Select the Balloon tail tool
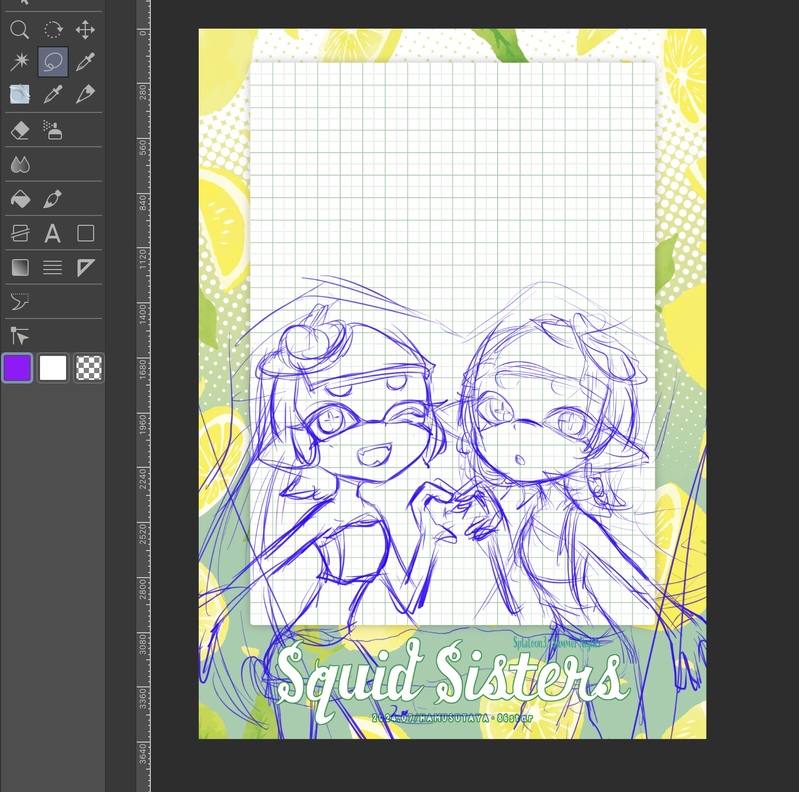This screenshot has height=792, width=799. click(x=19, y=302)
